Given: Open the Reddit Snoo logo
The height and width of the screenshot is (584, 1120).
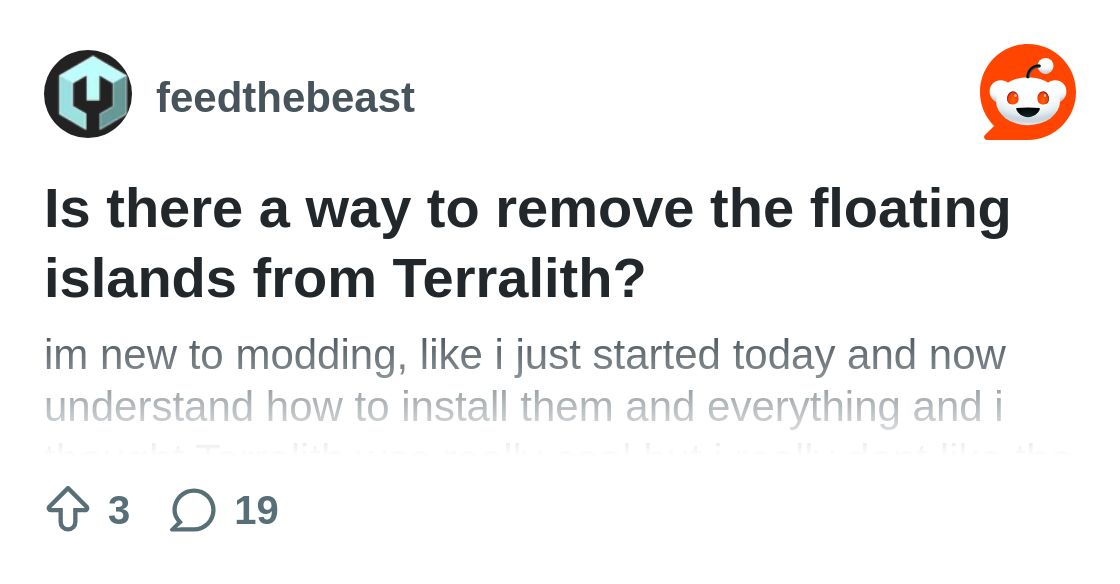Looking at the screenshot, I should 1027,92.
